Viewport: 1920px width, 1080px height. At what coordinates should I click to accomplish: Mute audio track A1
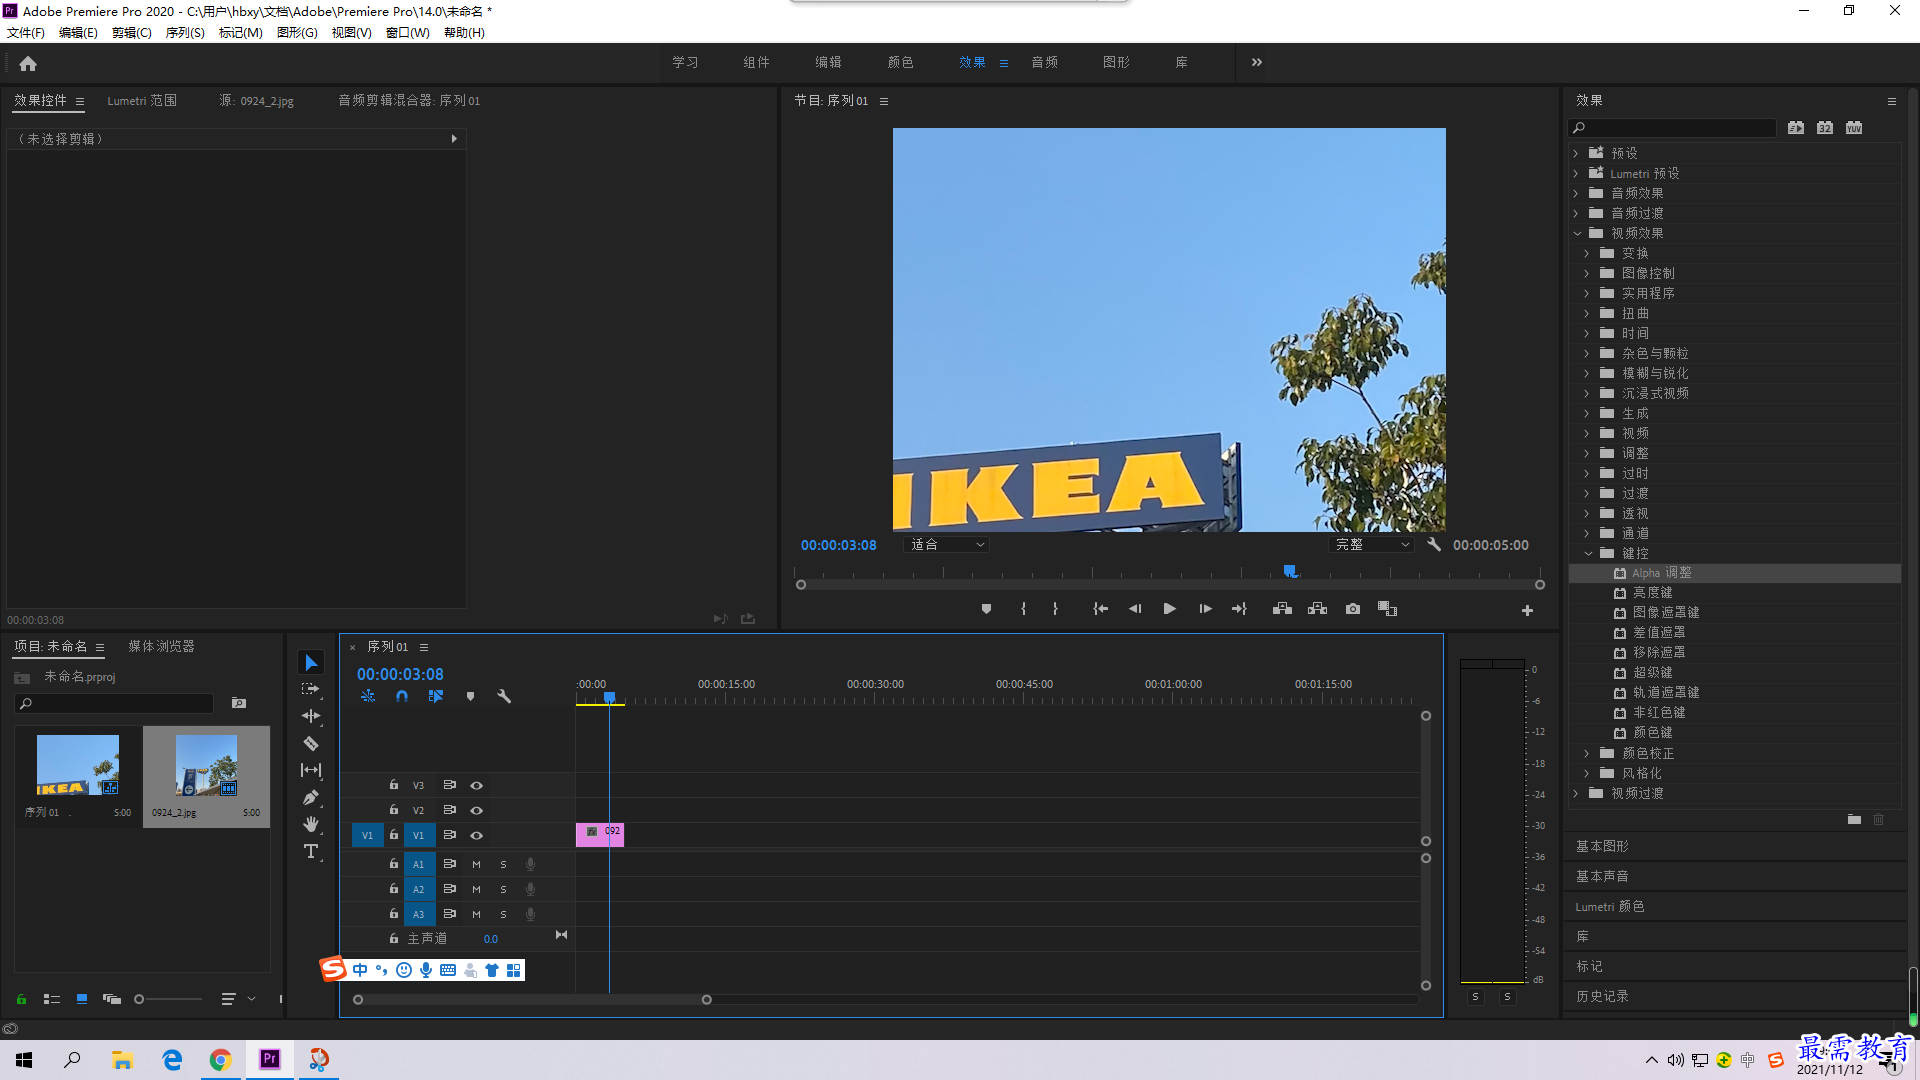click(476, 864)
